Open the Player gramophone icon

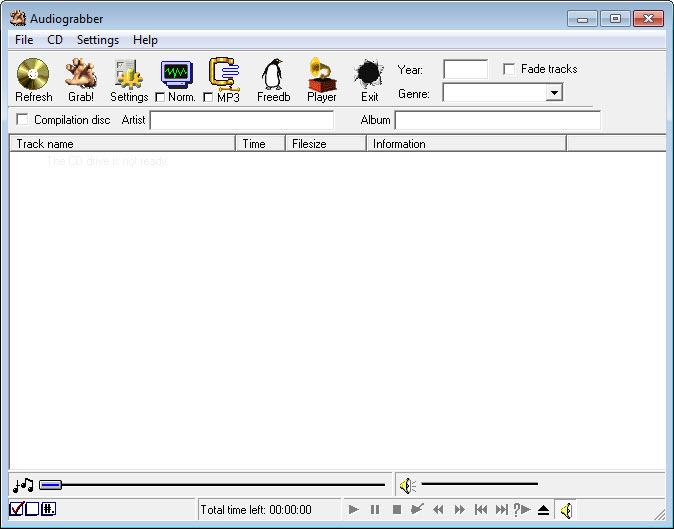[322, 74]
